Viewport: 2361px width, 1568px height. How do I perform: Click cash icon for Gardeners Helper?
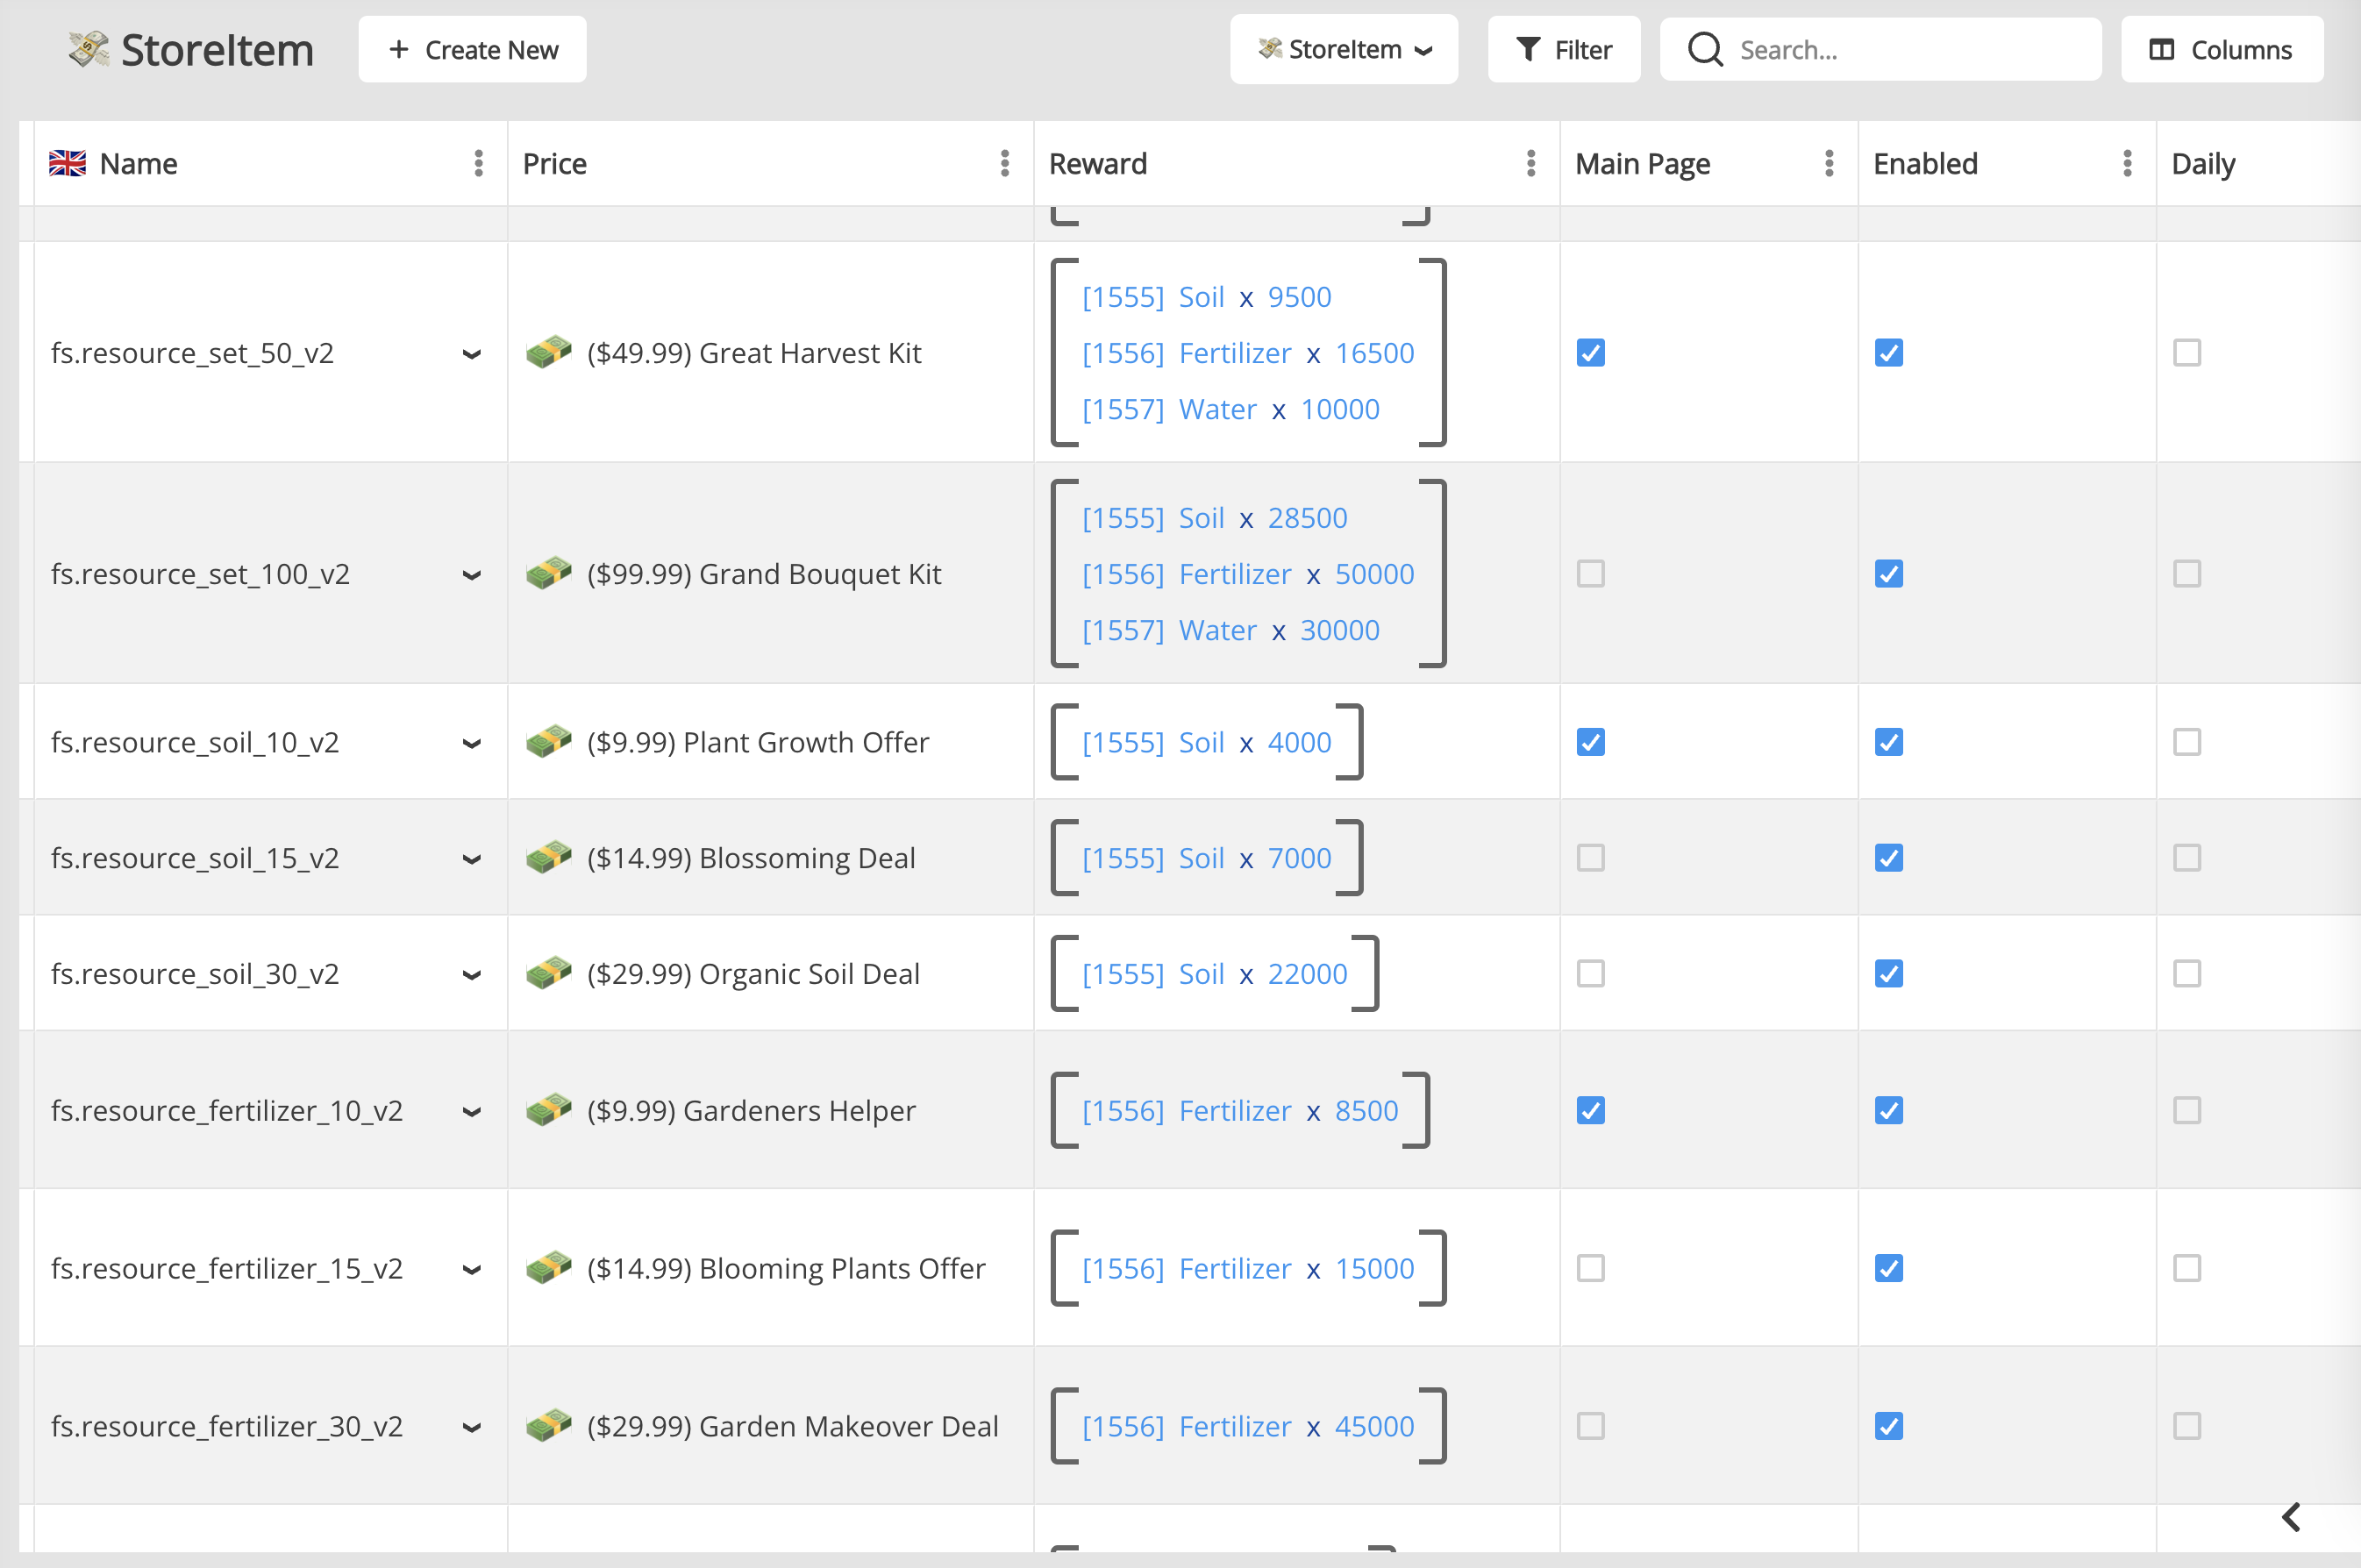click(549, 1109)
